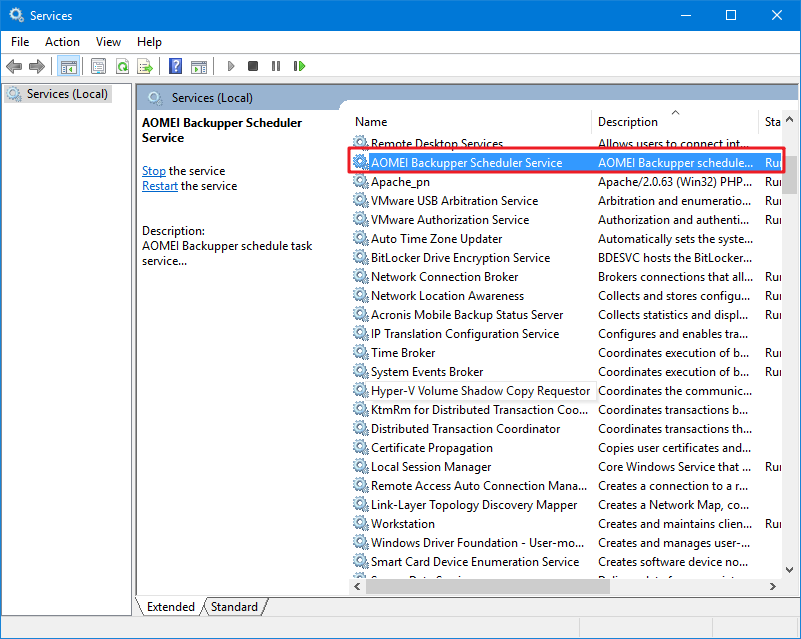Select BitLocker Drive Encryption Service row
This screenshot has height=639, width=801.
coord(566,257)
